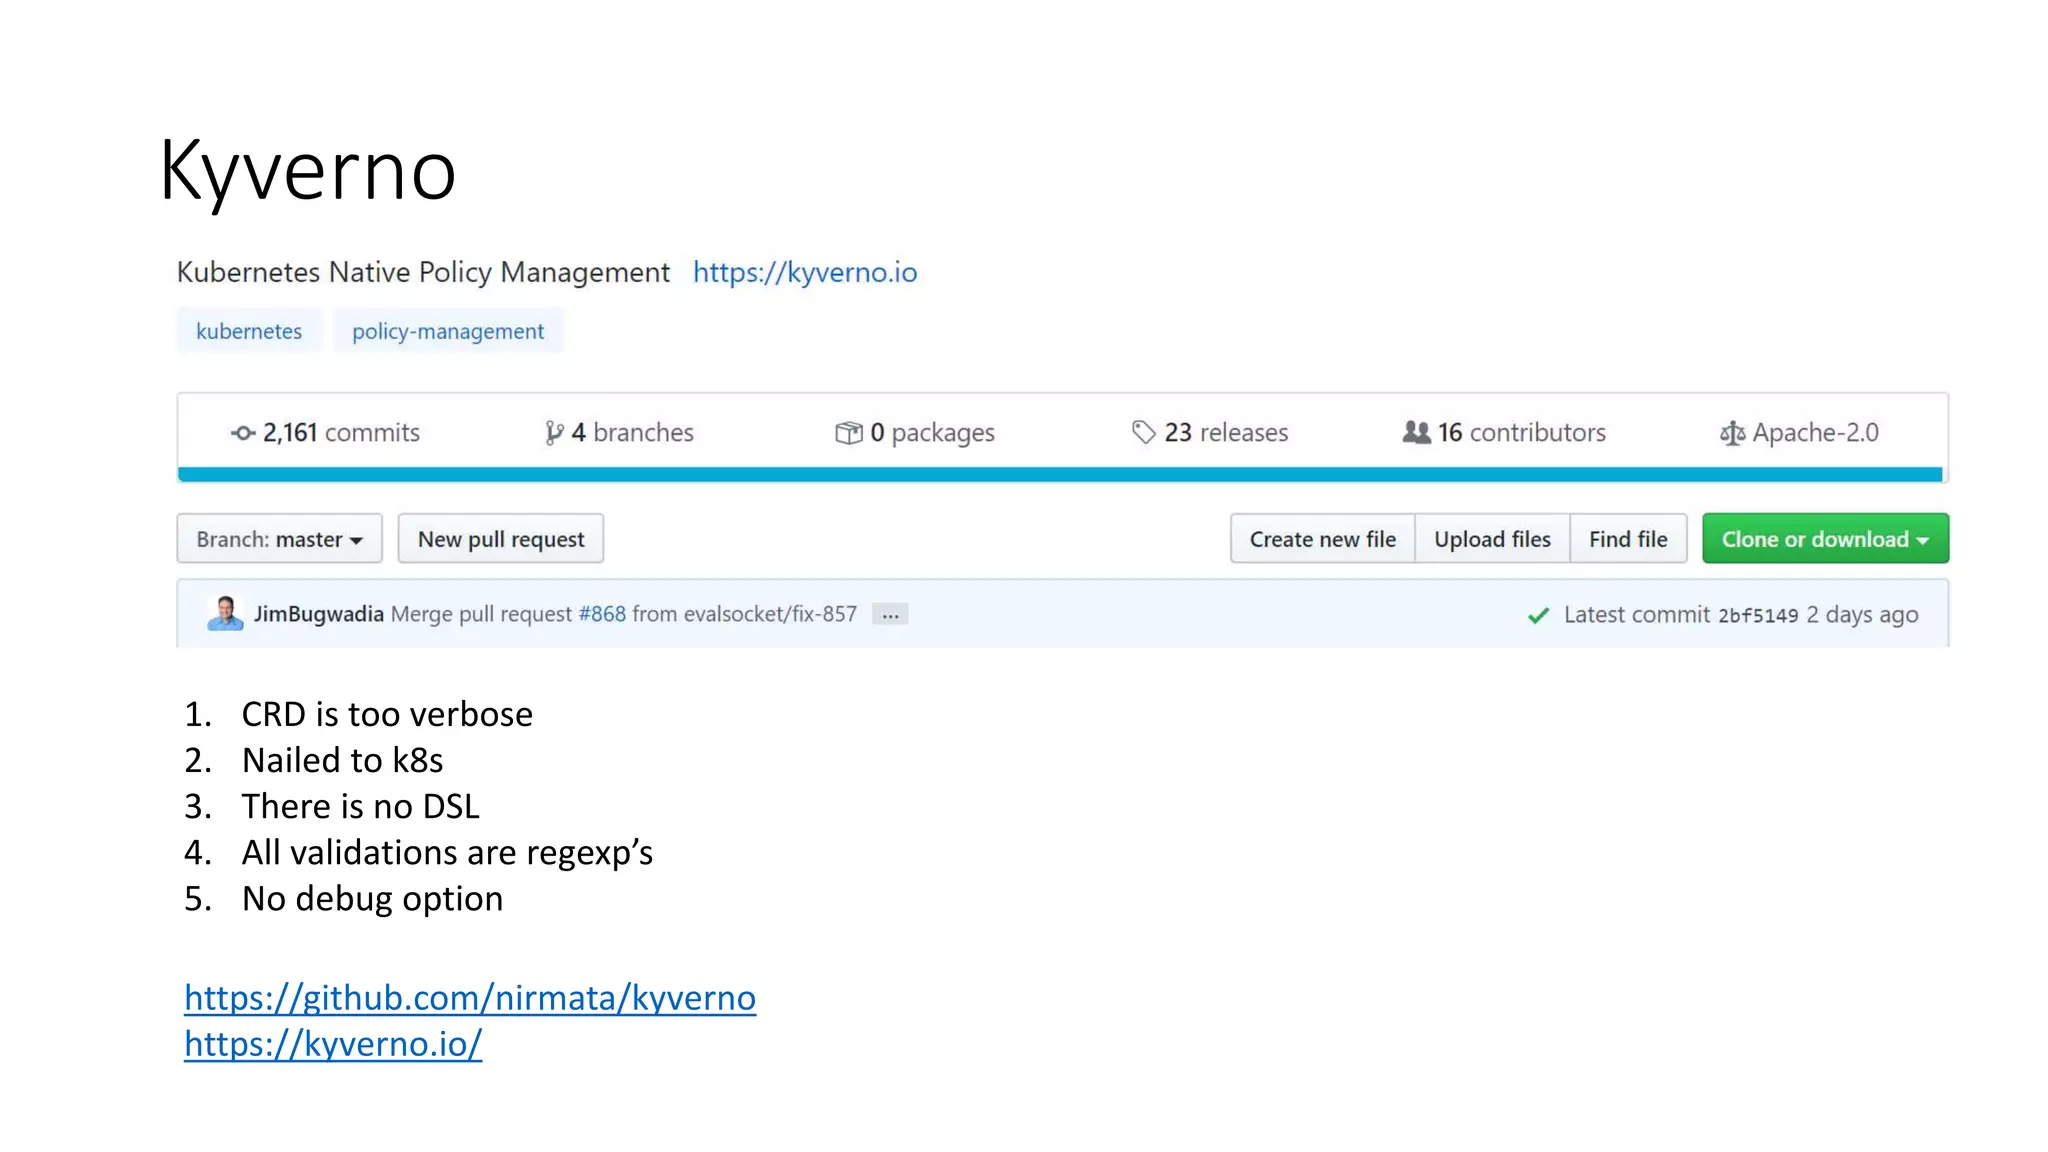
Task: Click the New pull request button
Action: [501, 539]
